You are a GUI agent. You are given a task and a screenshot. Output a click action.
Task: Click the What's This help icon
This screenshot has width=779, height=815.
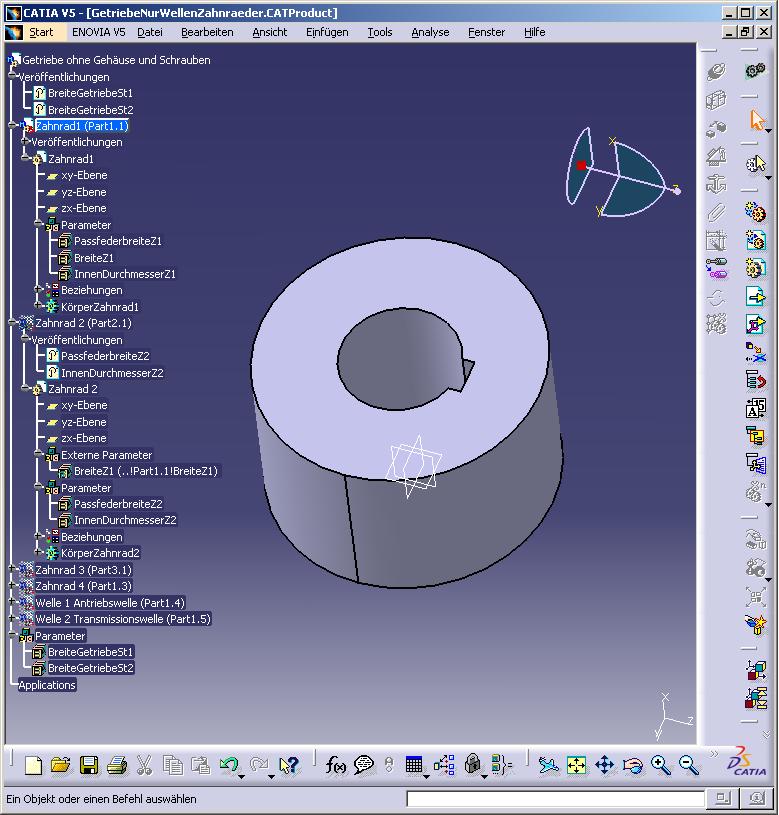point(288,765)
